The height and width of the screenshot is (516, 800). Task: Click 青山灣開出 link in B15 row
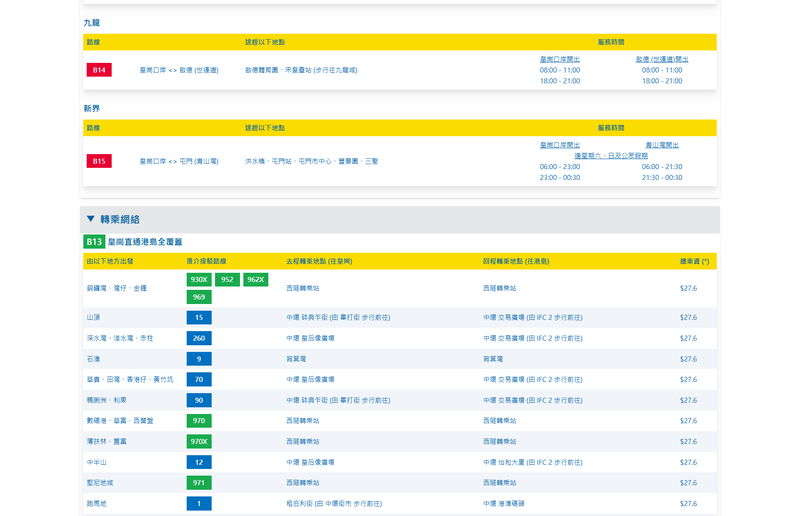(662, 145)
